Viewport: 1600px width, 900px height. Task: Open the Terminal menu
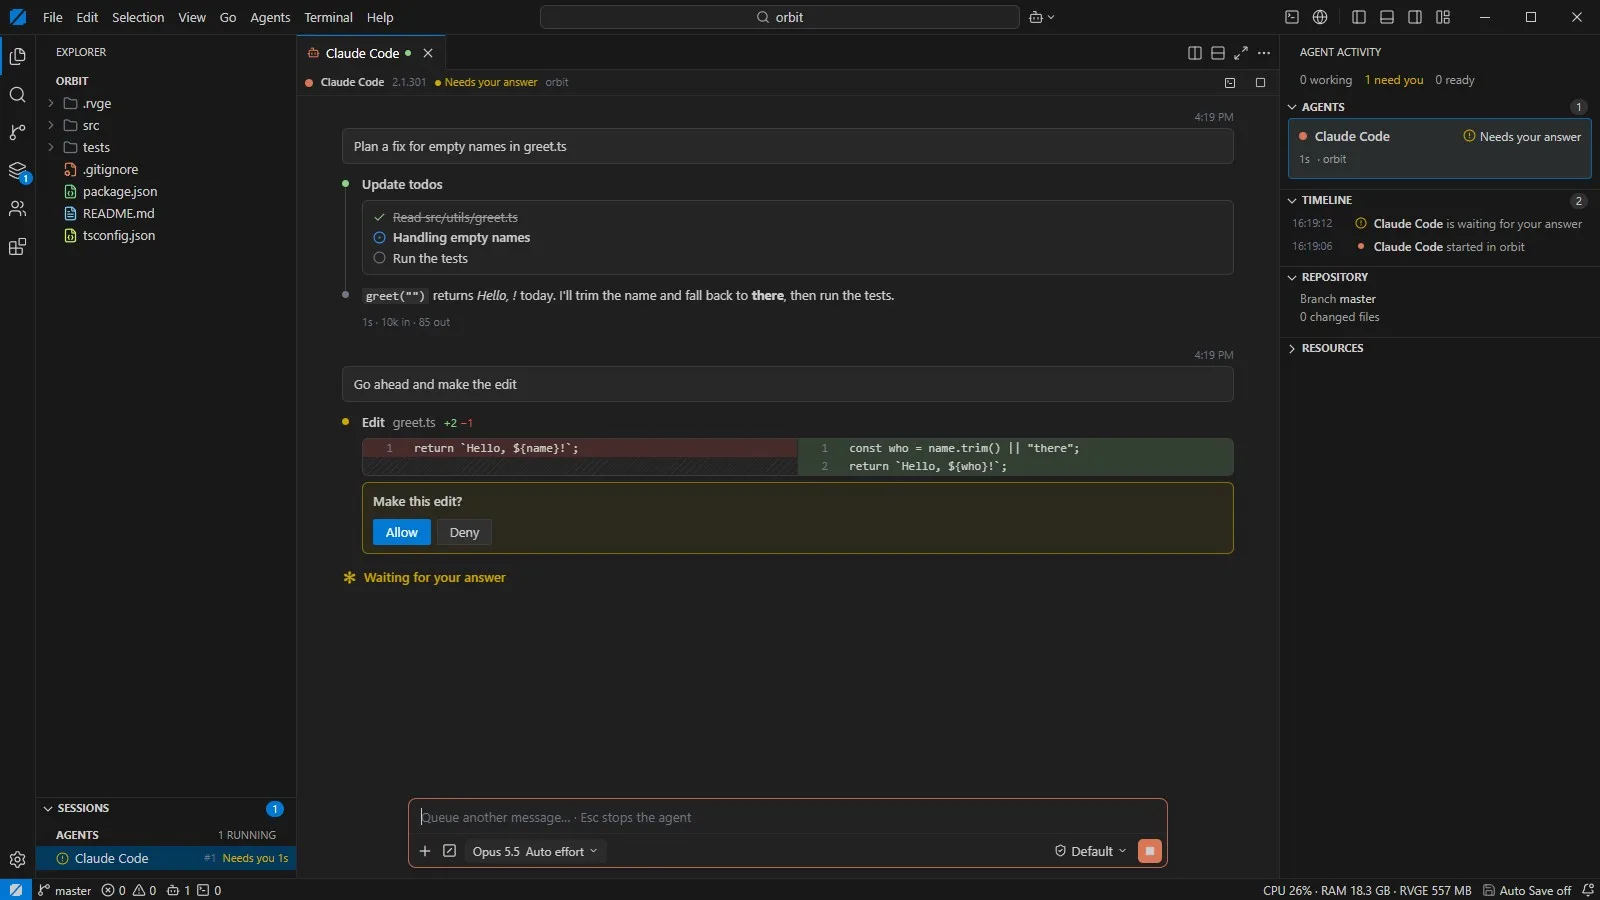pyautogui.click(x=328, y=17)
